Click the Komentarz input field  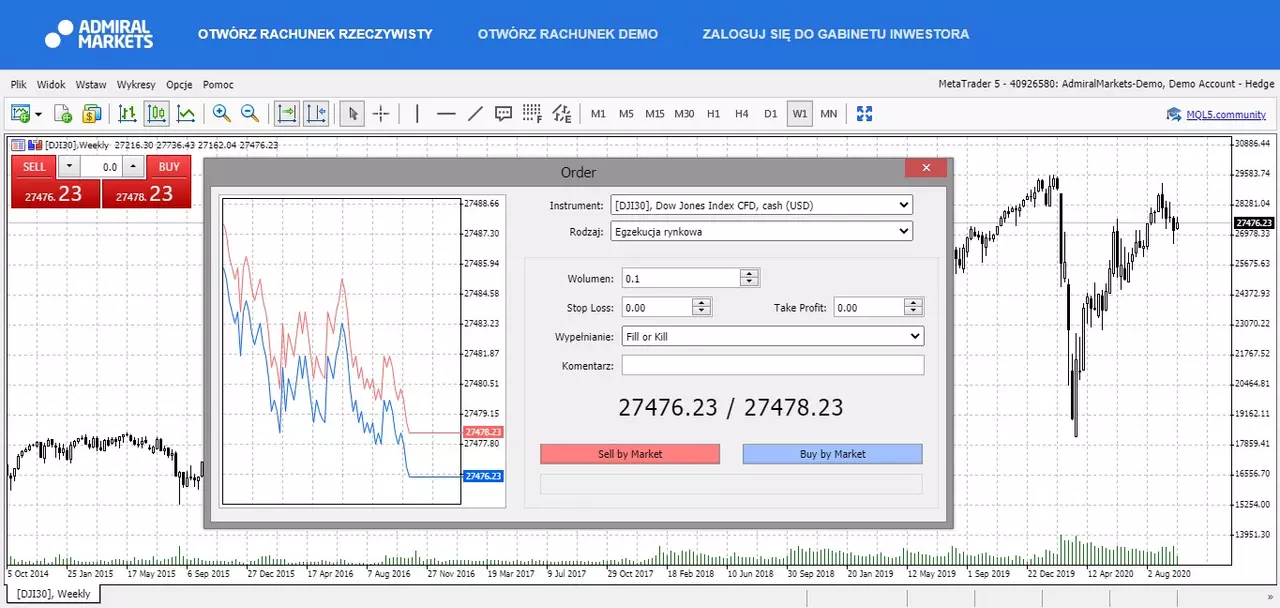(x=773, y=366)
